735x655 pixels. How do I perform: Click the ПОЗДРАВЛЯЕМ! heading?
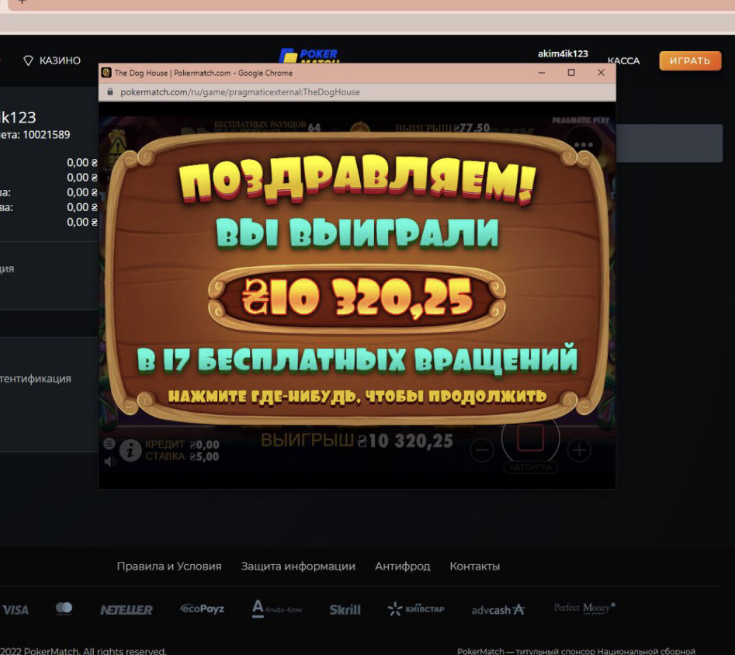pos(357,180)
